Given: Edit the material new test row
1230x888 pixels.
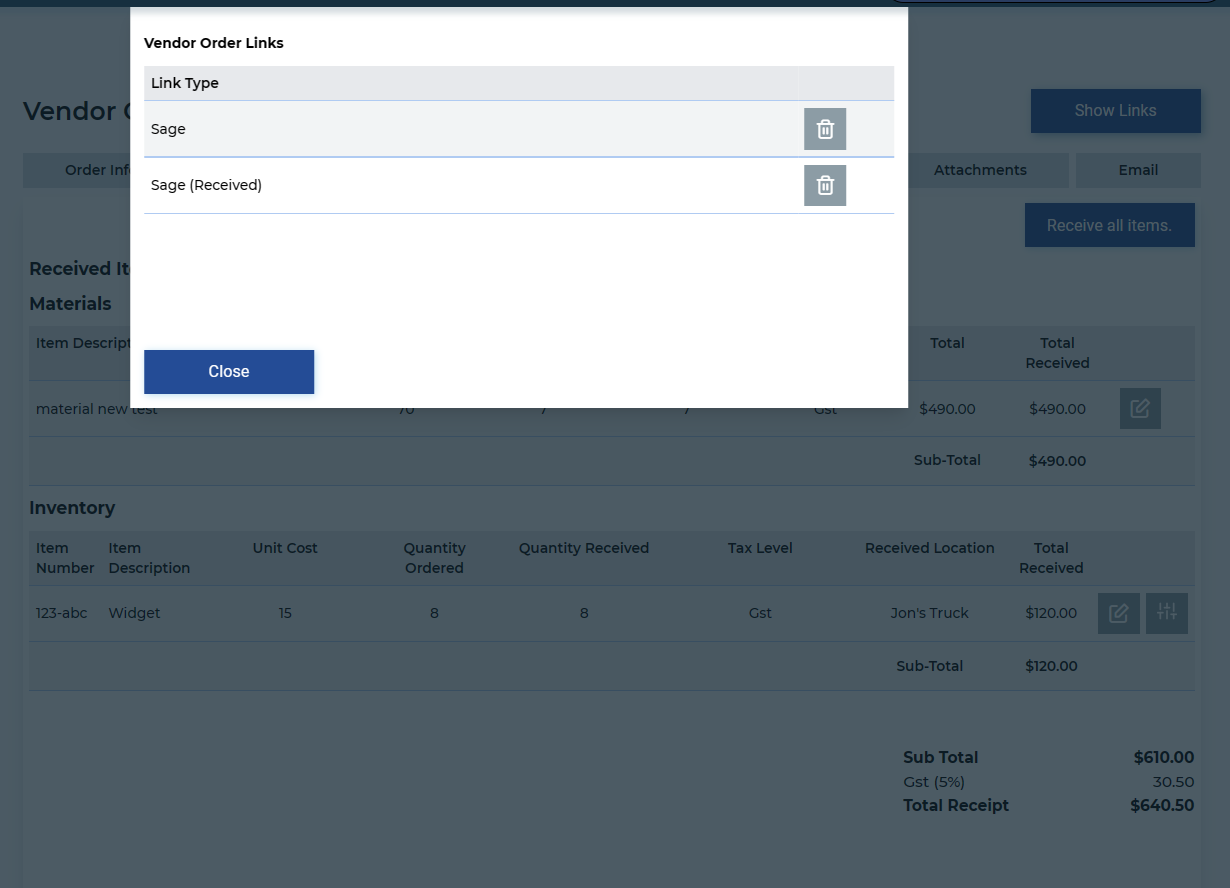Looking at the screenshot, I should pos(1140,408).
